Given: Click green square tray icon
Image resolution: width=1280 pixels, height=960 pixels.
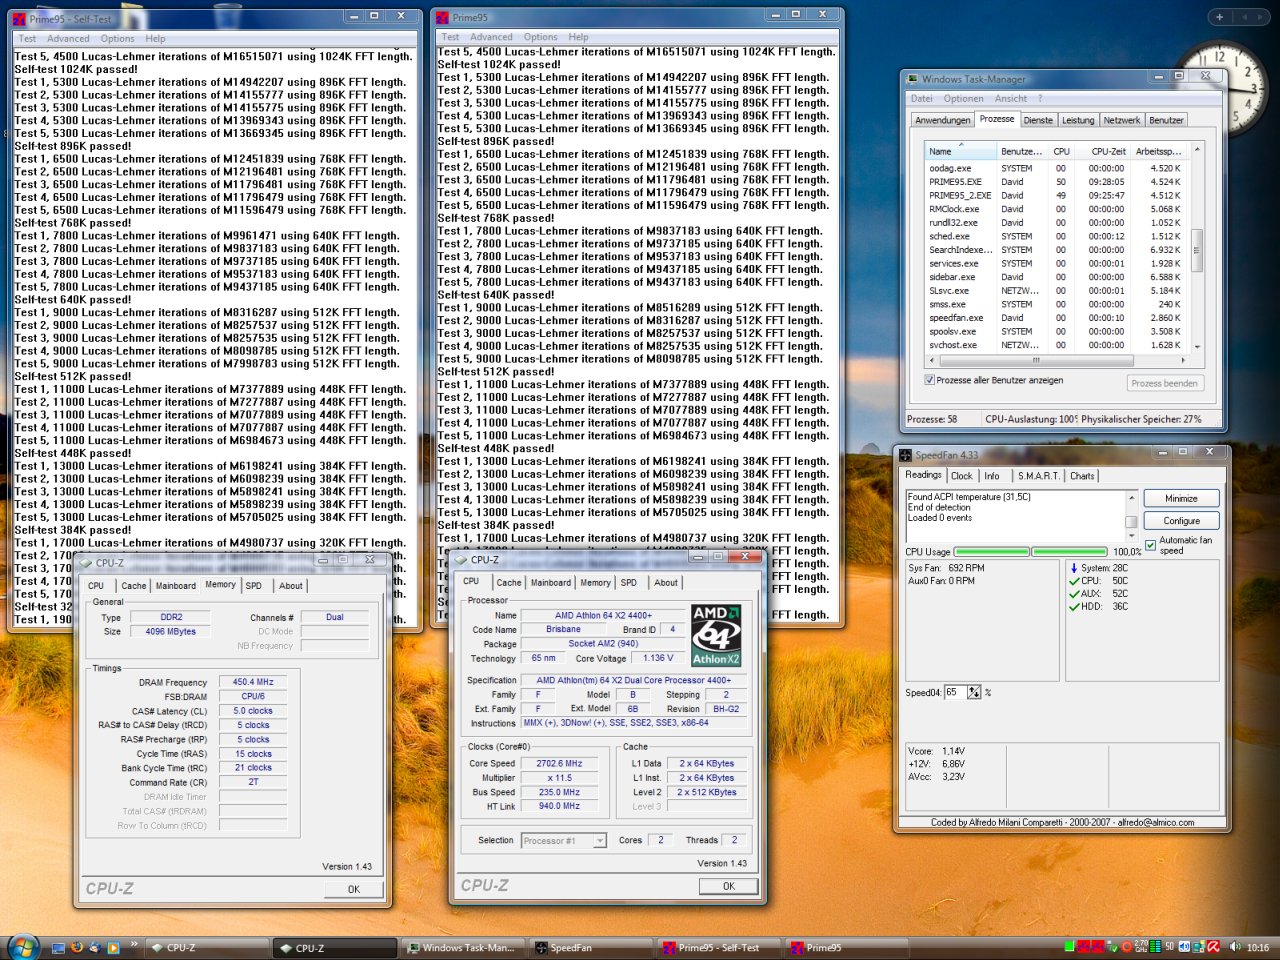Looking at the screenshot, I should (1070, 946).
